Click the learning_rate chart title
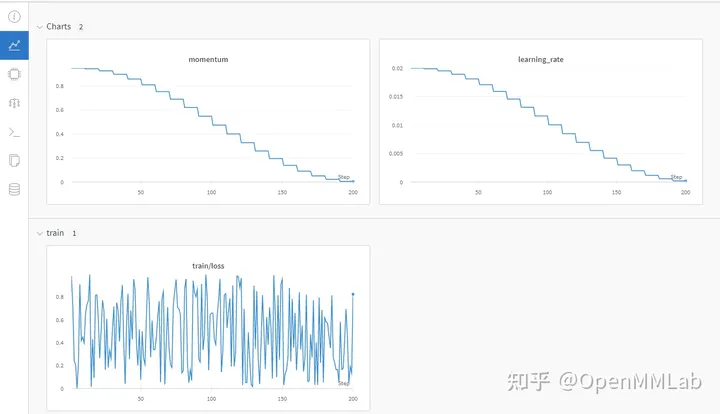 [x=540, y=60]
